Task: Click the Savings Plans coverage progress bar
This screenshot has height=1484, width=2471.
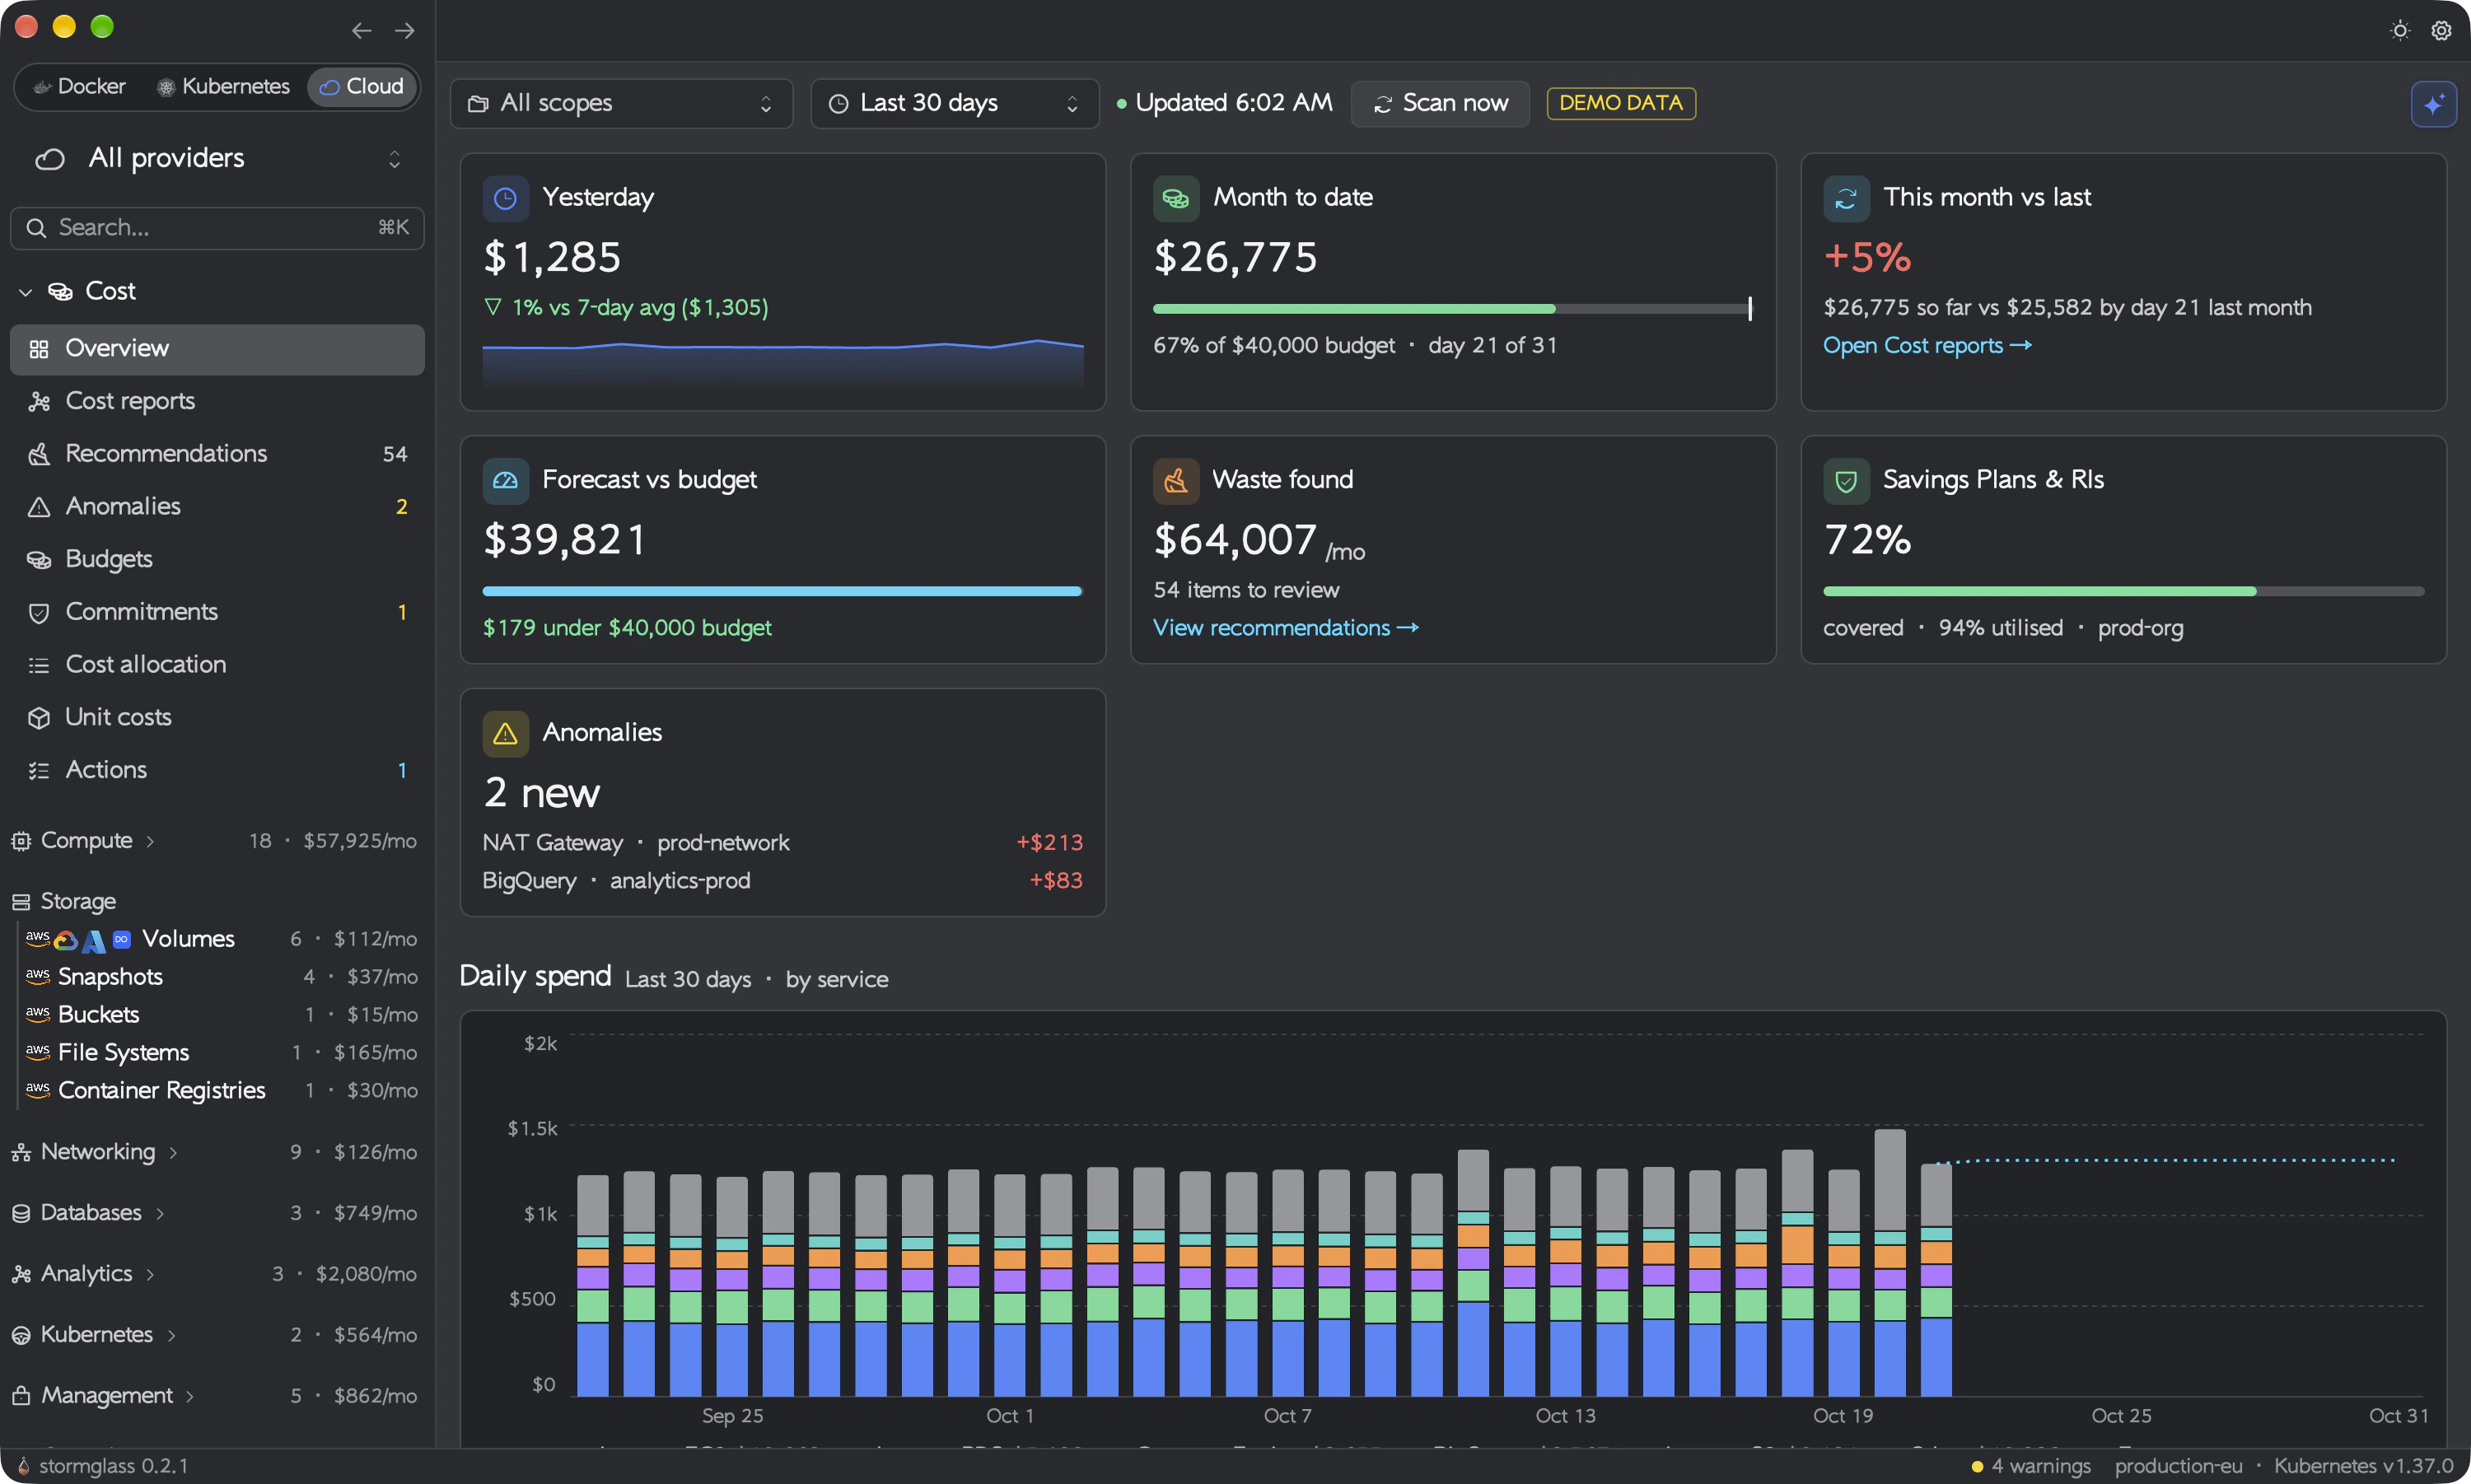Action: [x=2123, y=592]
